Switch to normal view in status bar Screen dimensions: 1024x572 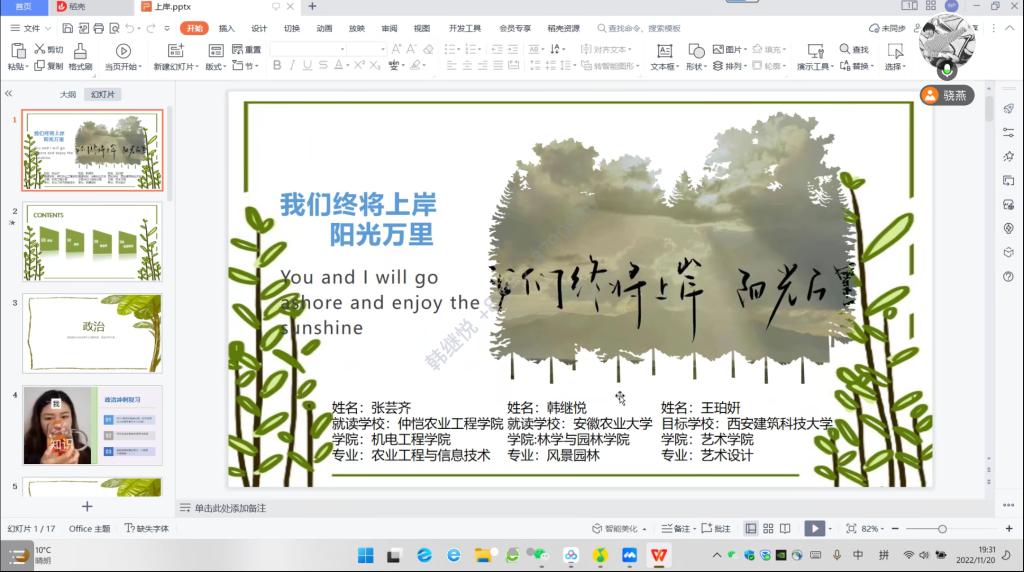(x=751, y=528)
